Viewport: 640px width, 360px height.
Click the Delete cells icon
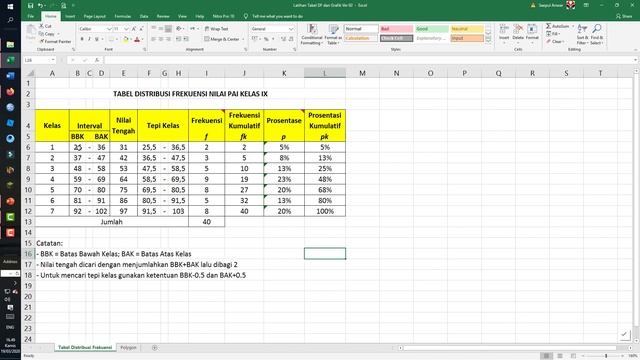[x=518, y=32]
